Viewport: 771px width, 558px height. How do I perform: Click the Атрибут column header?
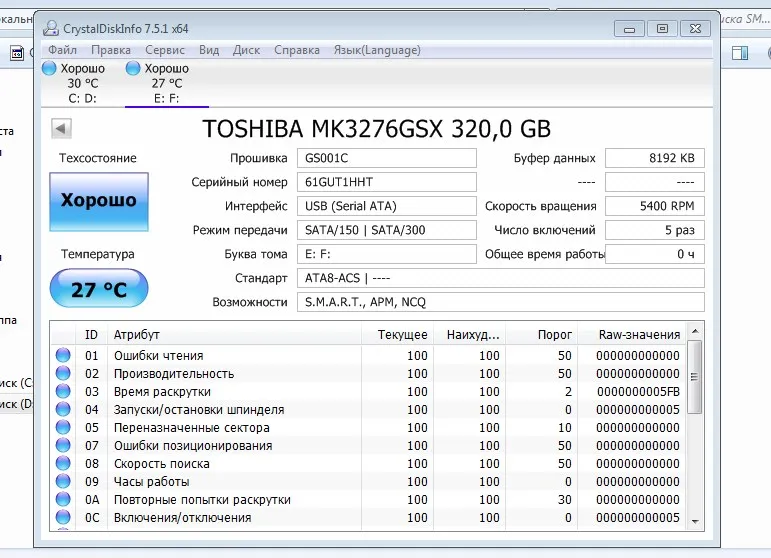[x=235, y=335]
